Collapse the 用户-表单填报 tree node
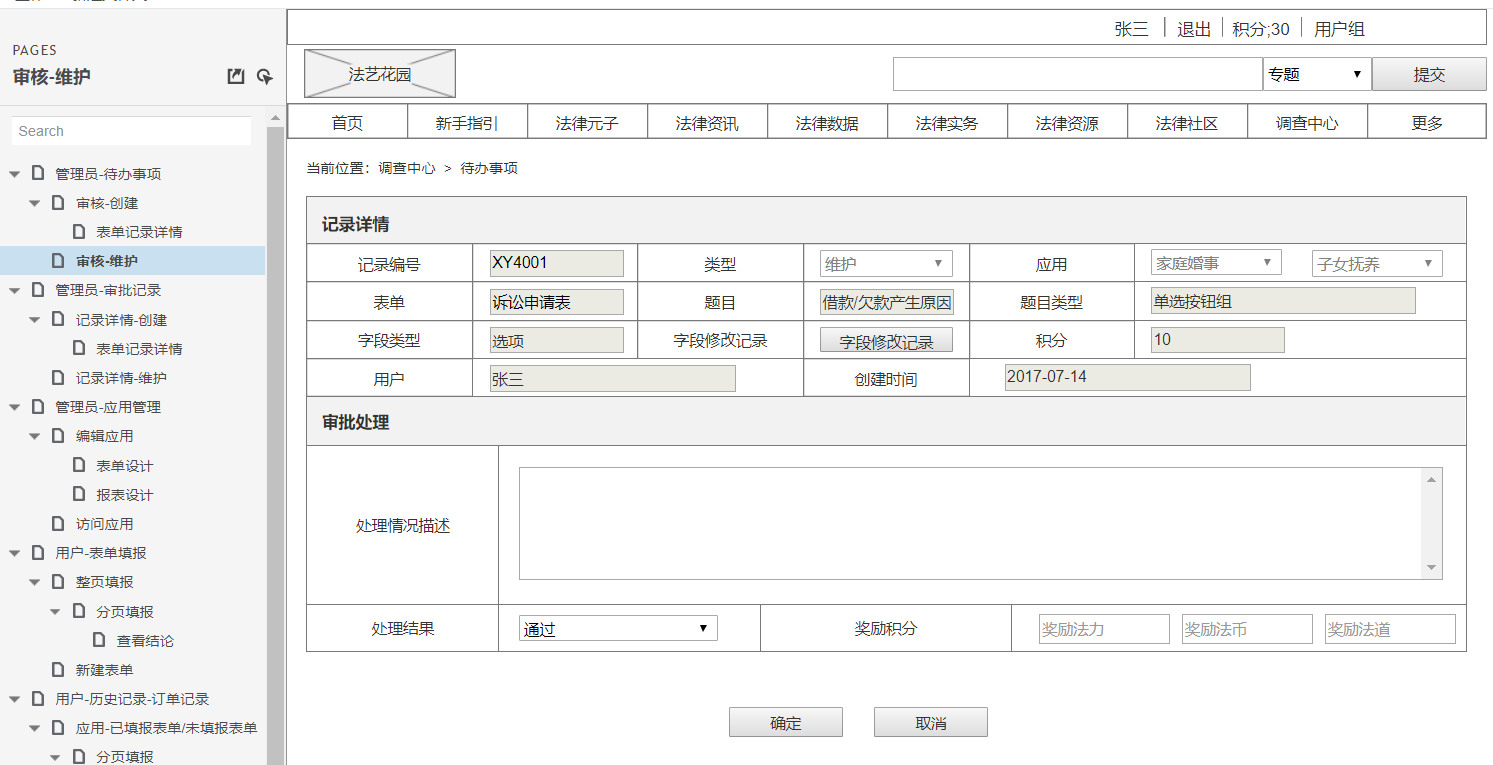 click(14, 553)
